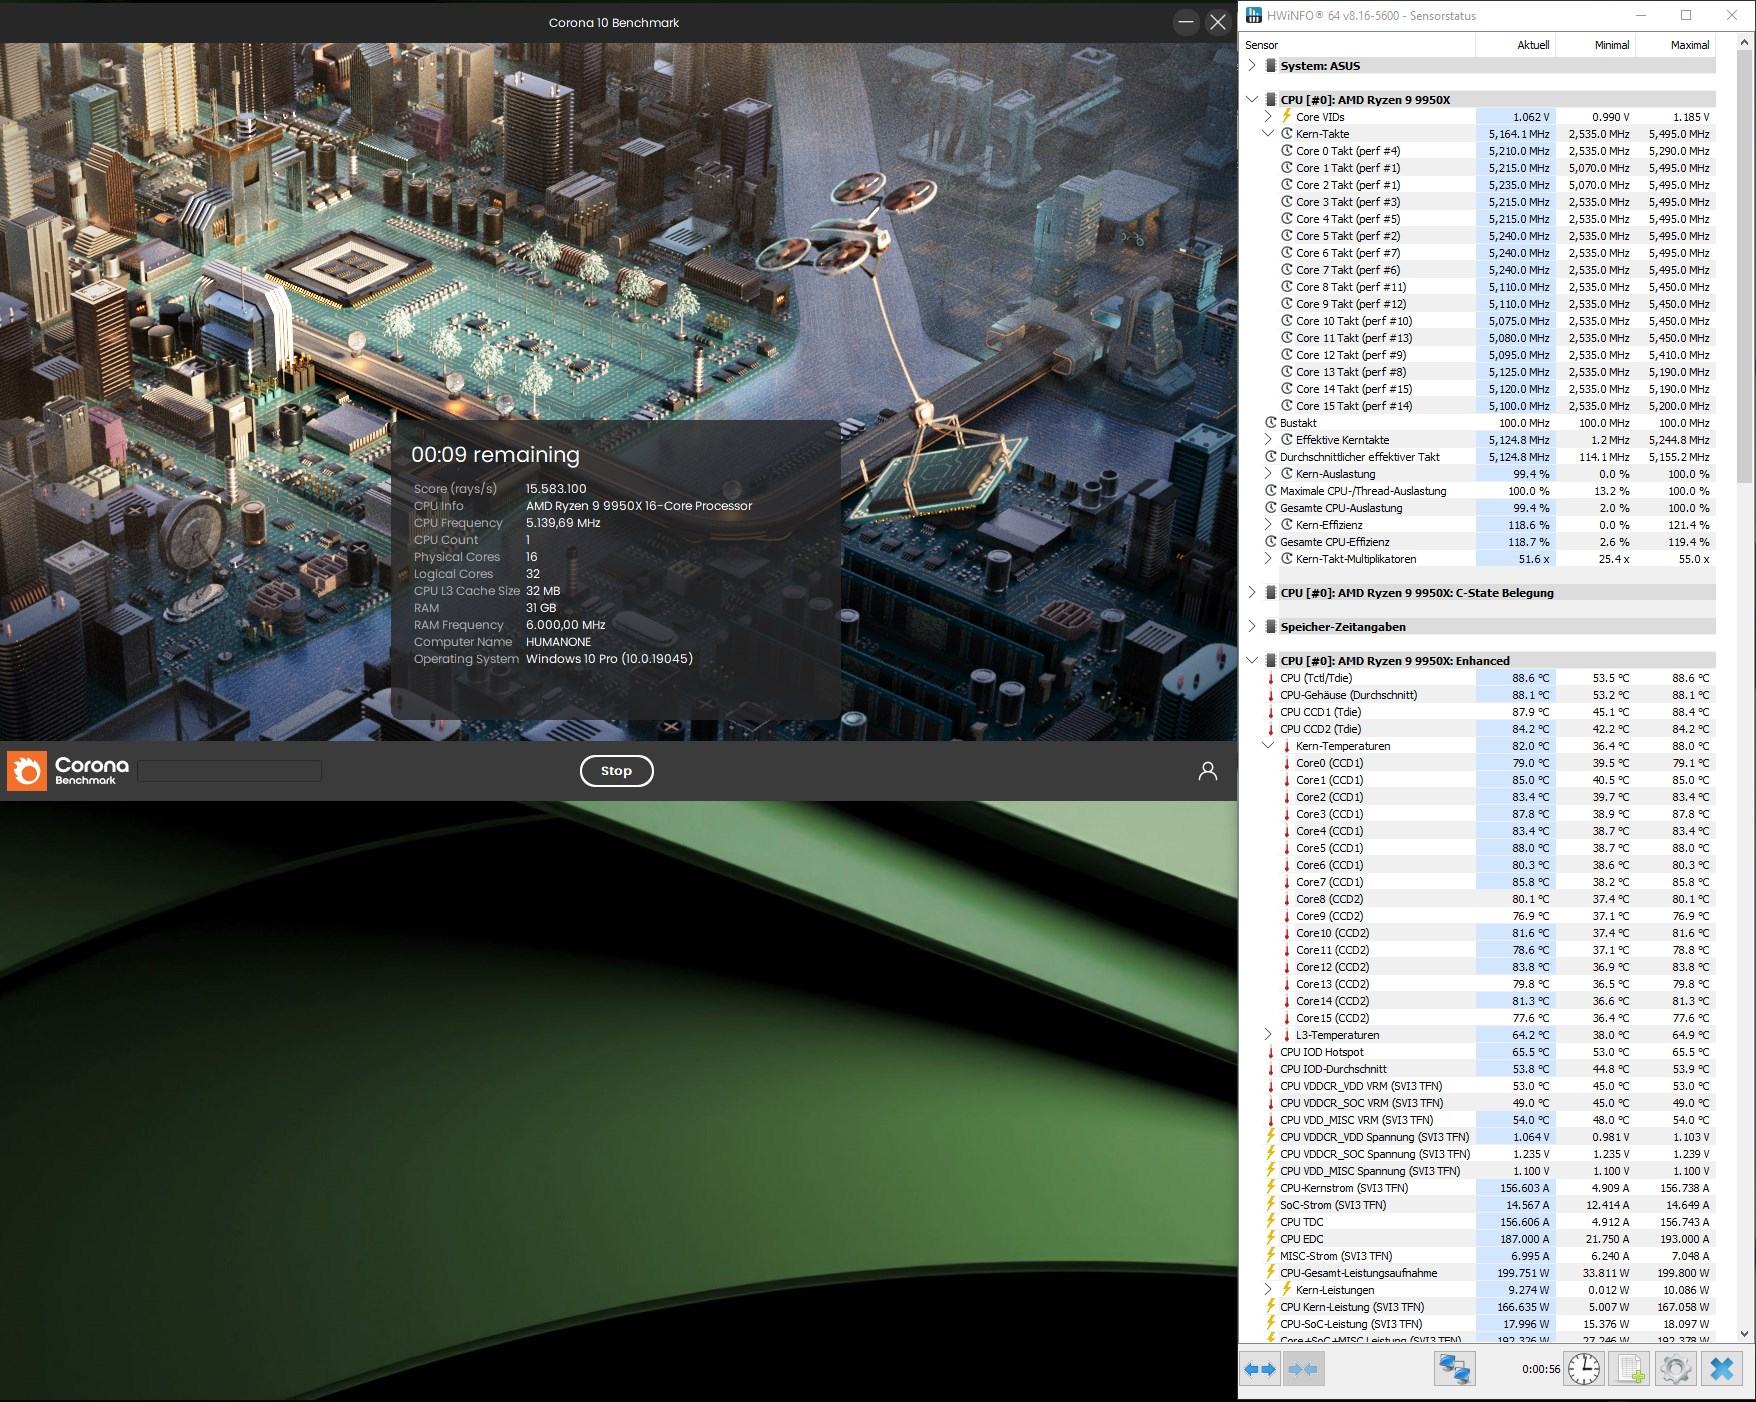The image size is (1756, 1402).
Task: Open the Corona user account icon
Action: pyautogui.click(x=1207, y=771)
